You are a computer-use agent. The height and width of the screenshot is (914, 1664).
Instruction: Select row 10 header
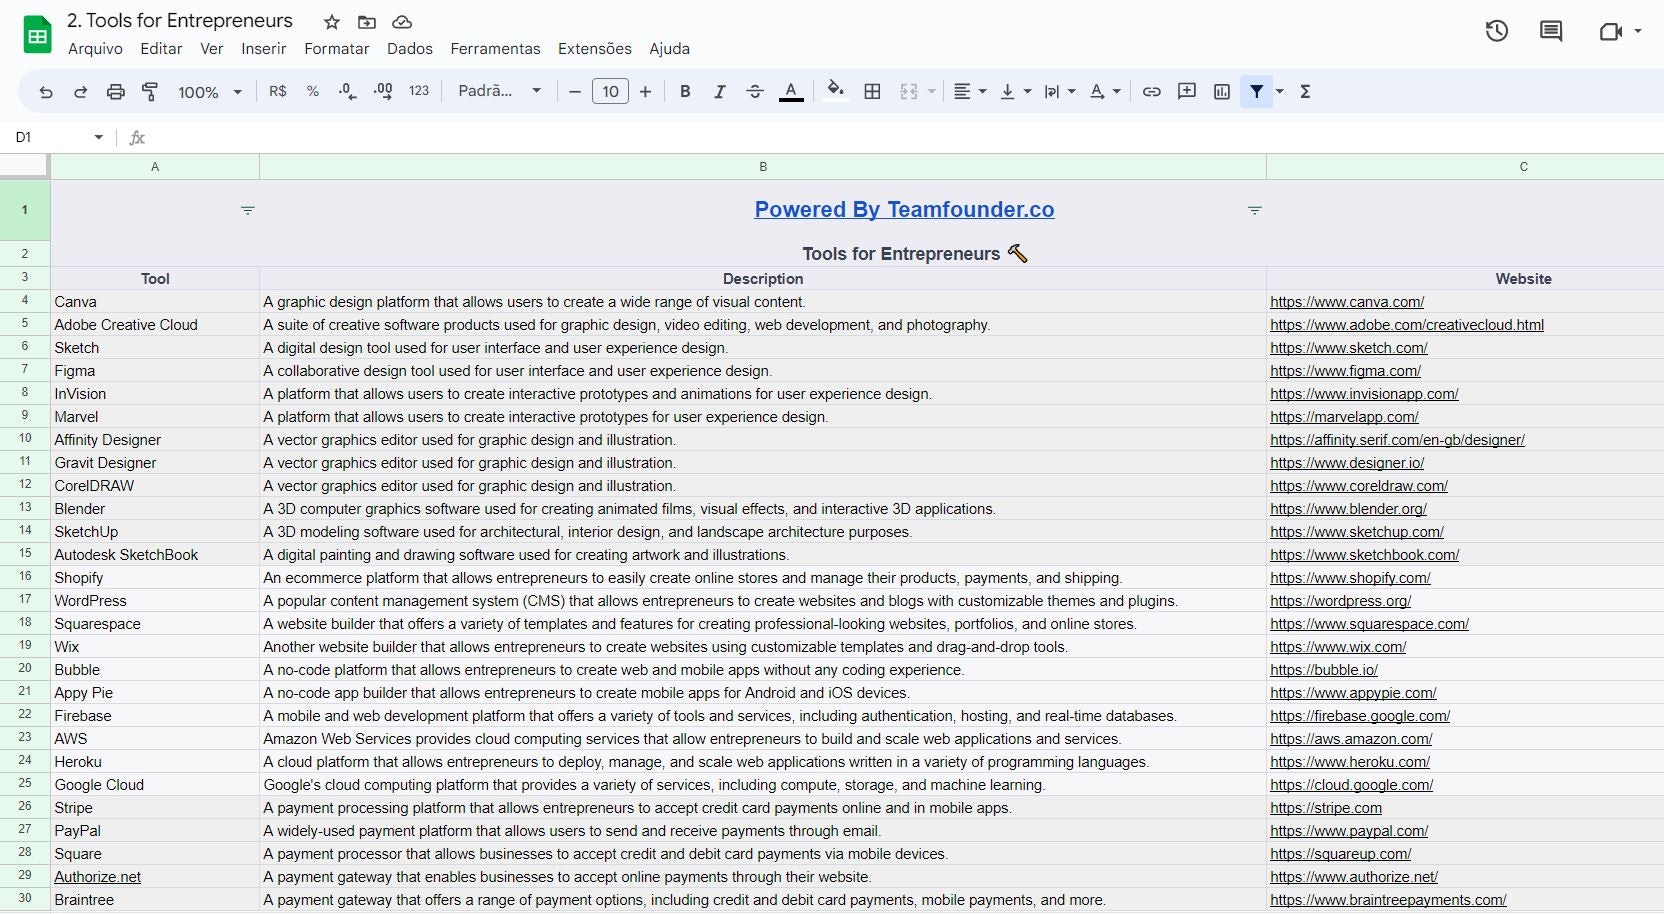coord(25,438)
